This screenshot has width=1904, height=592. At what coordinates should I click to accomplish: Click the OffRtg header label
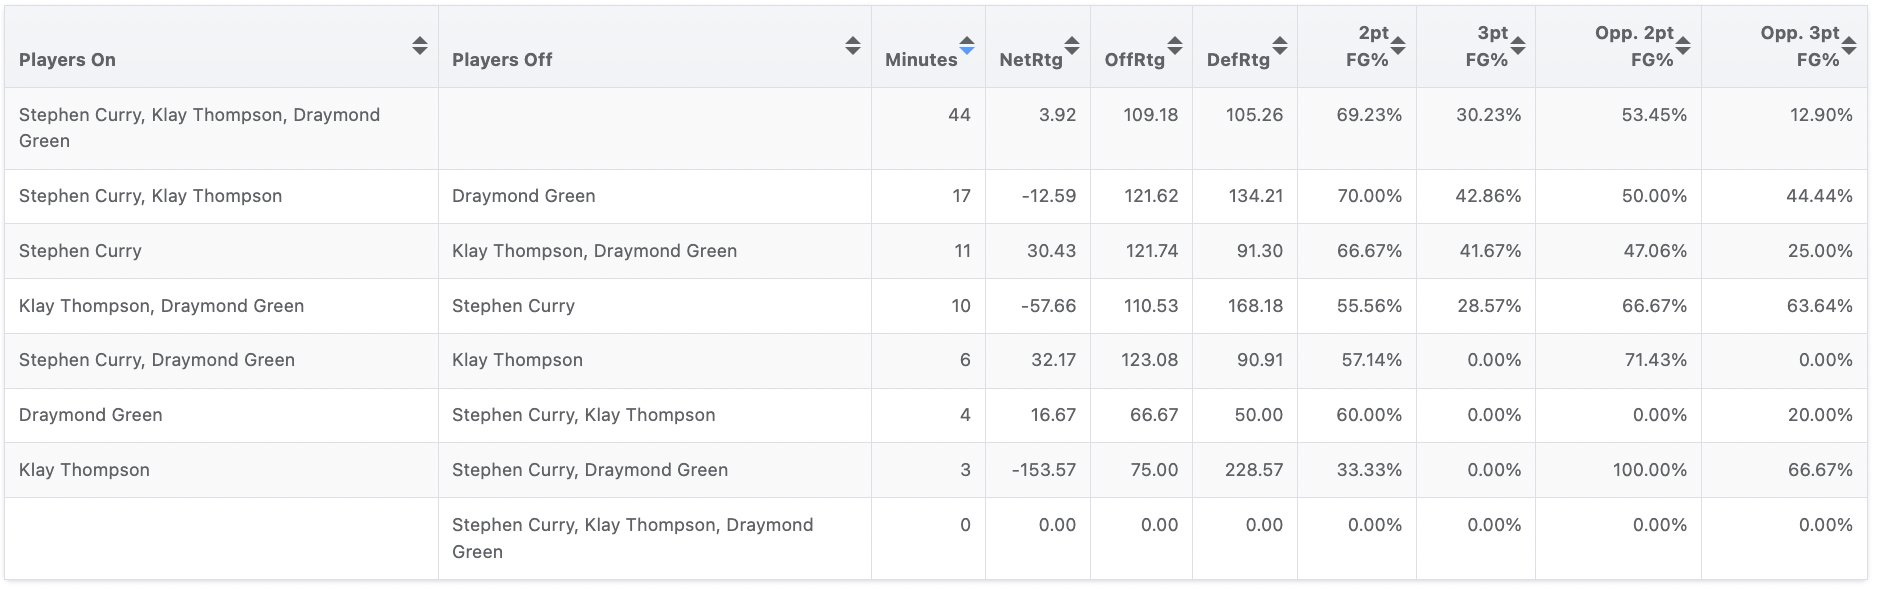(1135, 60)
